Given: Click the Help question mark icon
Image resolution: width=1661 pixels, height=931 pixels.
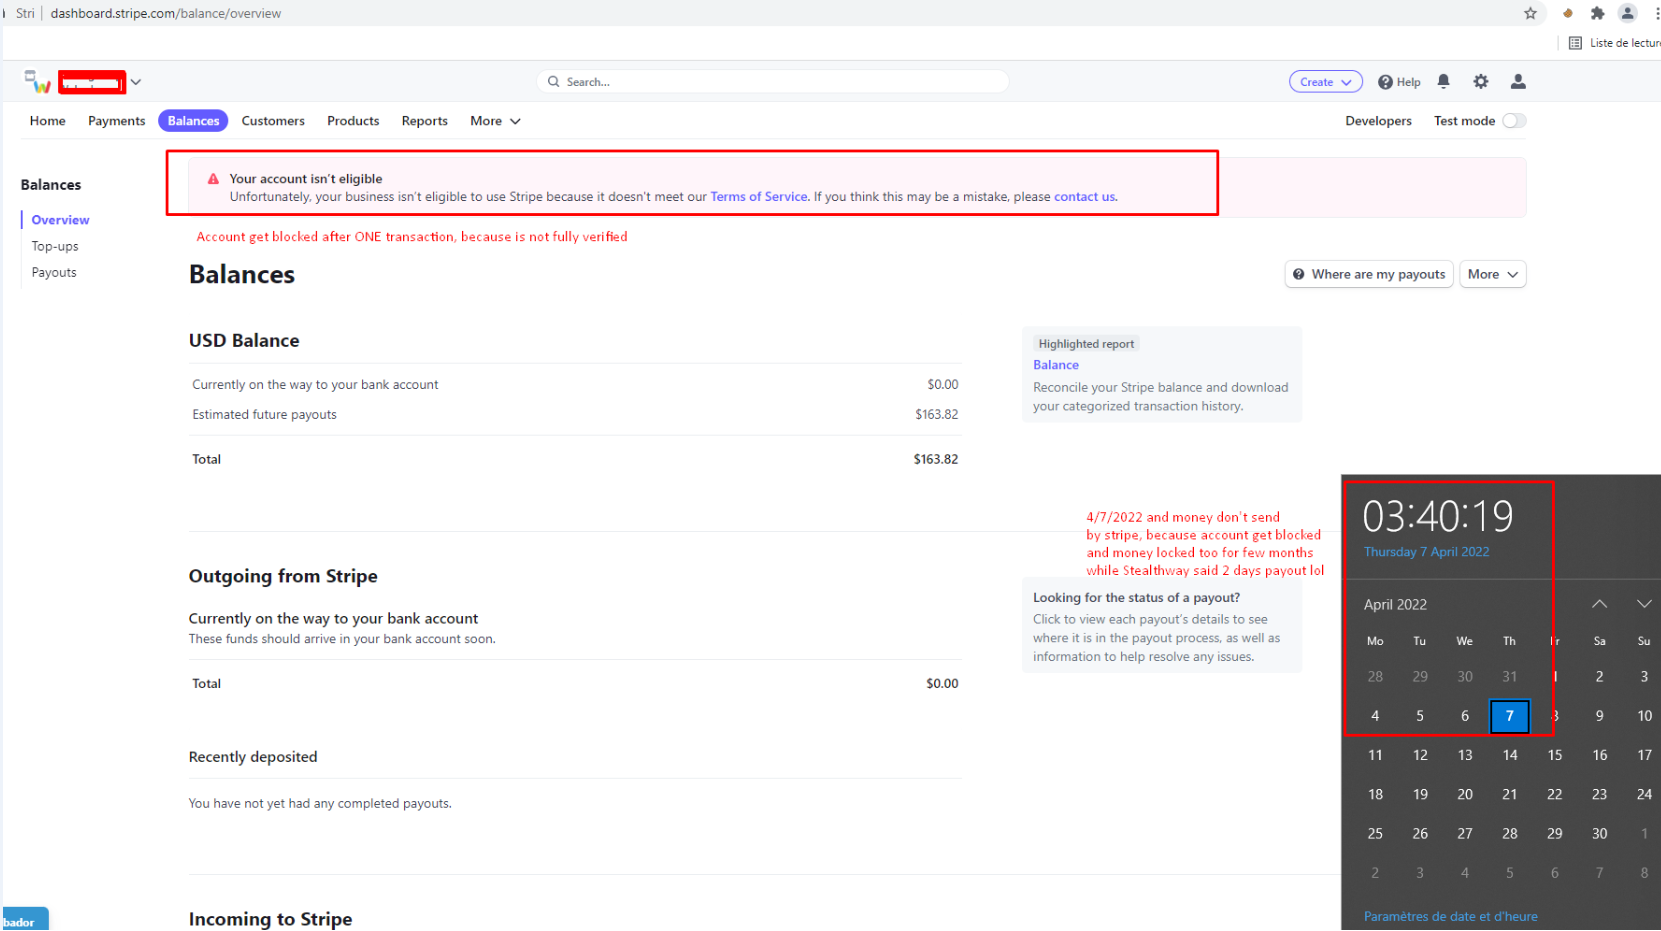Looking at the screenshot, I should pos(1385,82).
